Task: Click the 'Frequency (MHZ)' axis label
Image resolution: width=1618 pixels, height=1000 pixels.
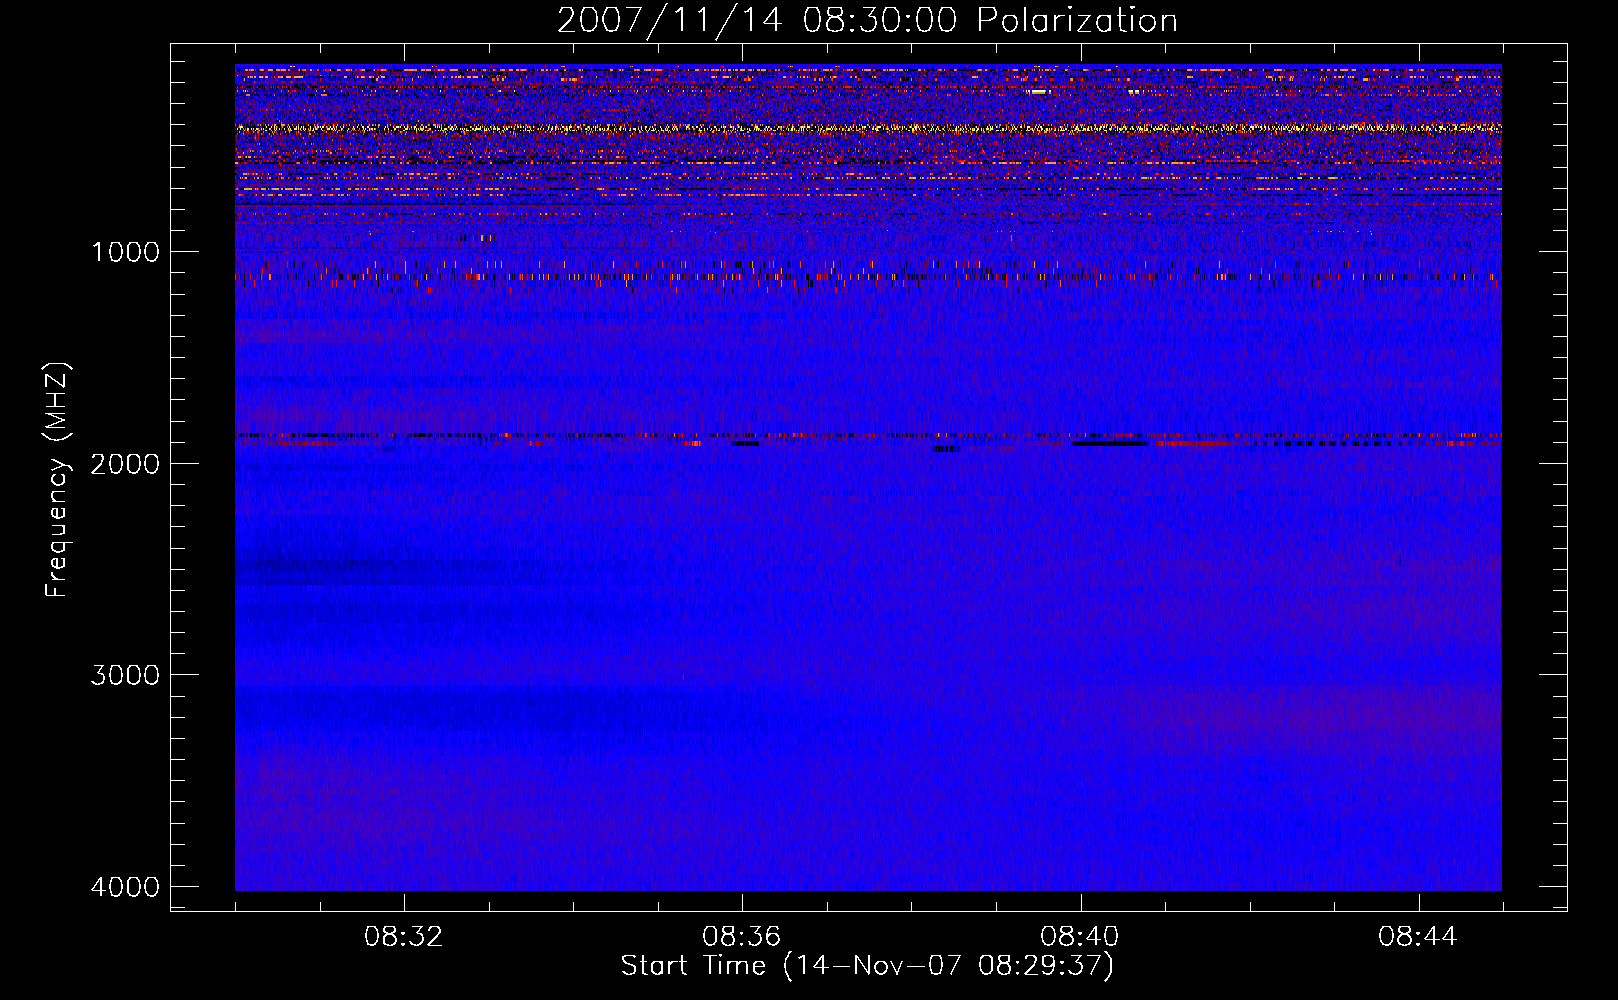Action: [x=57, y=480]
